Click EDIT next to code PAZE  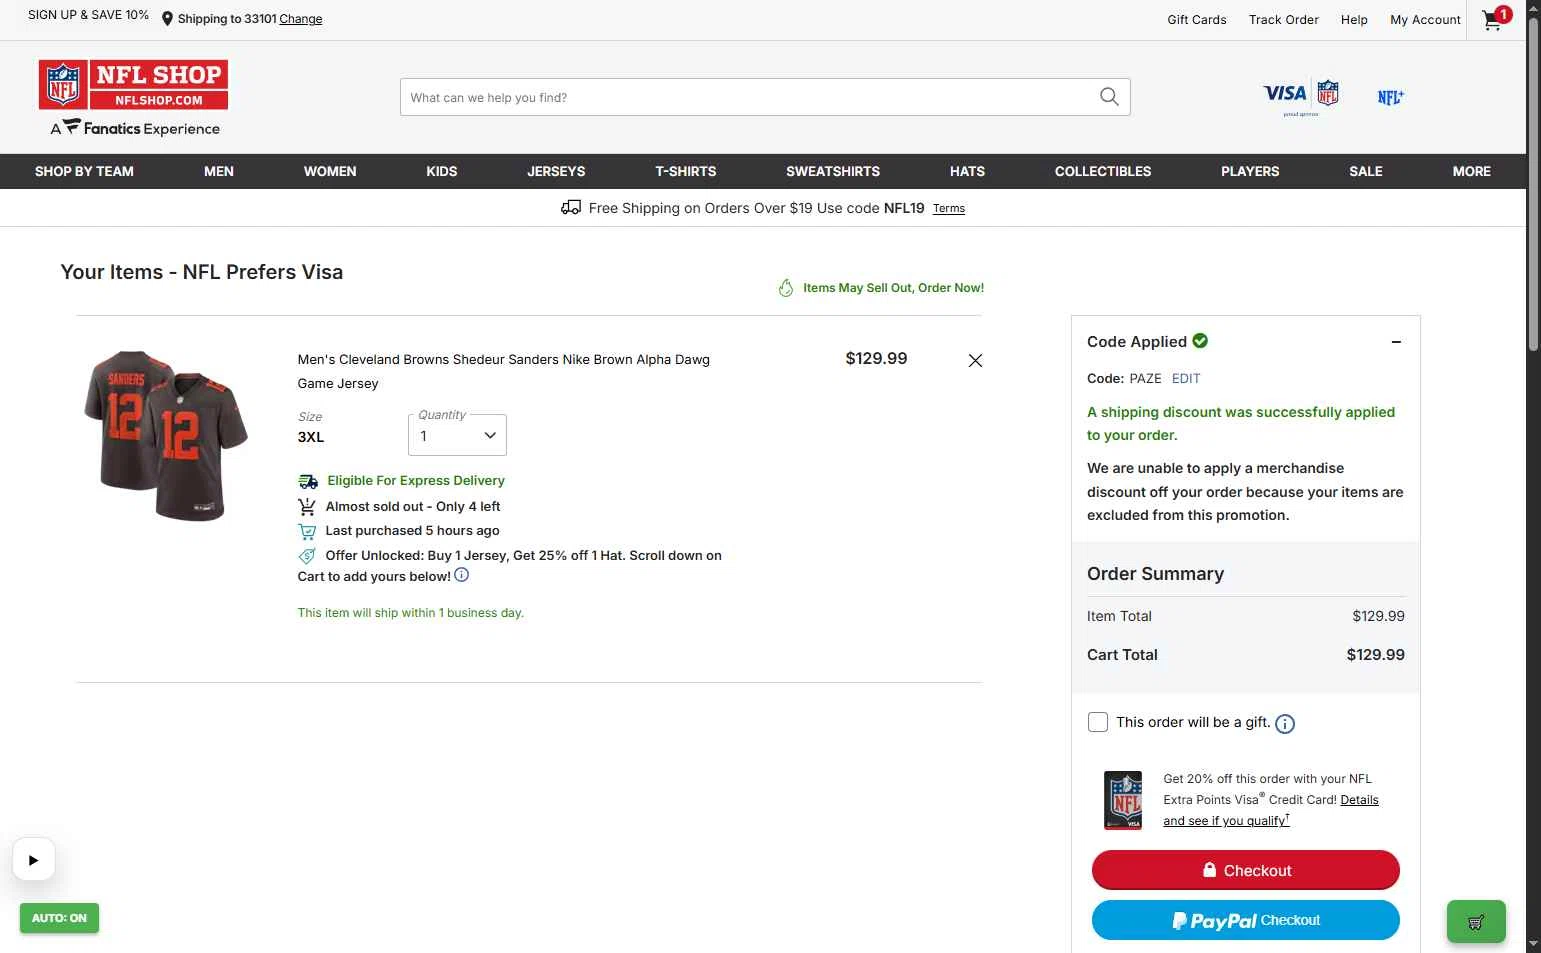click(x=1186, y=379)
